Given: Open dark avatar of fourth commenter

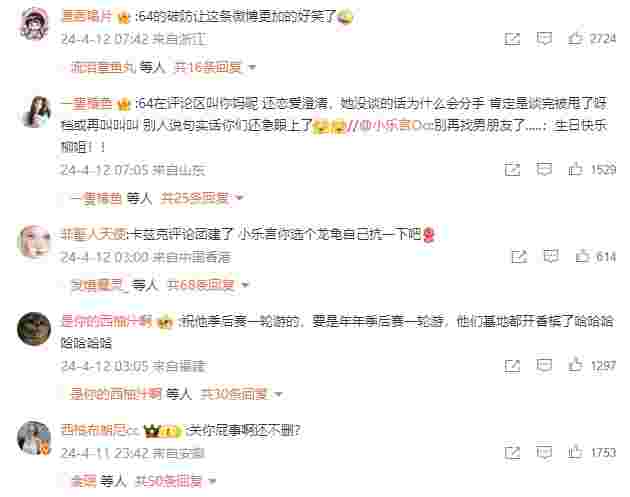Looking at the screenshot, I should tap(34, 329).
